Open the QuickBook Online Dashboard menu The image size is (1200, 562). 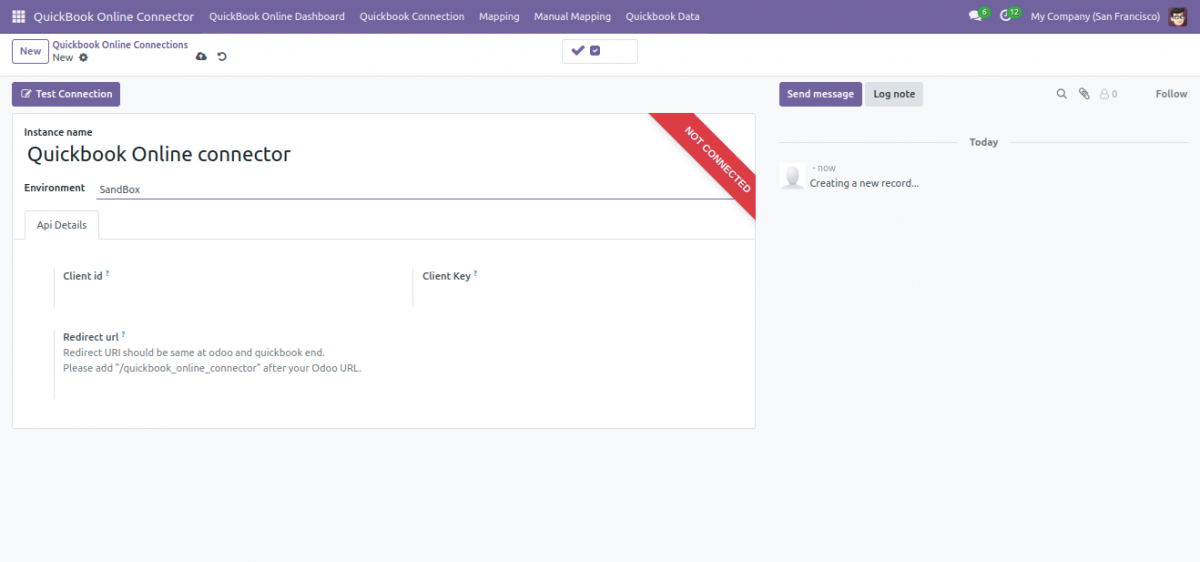point(277,17)
